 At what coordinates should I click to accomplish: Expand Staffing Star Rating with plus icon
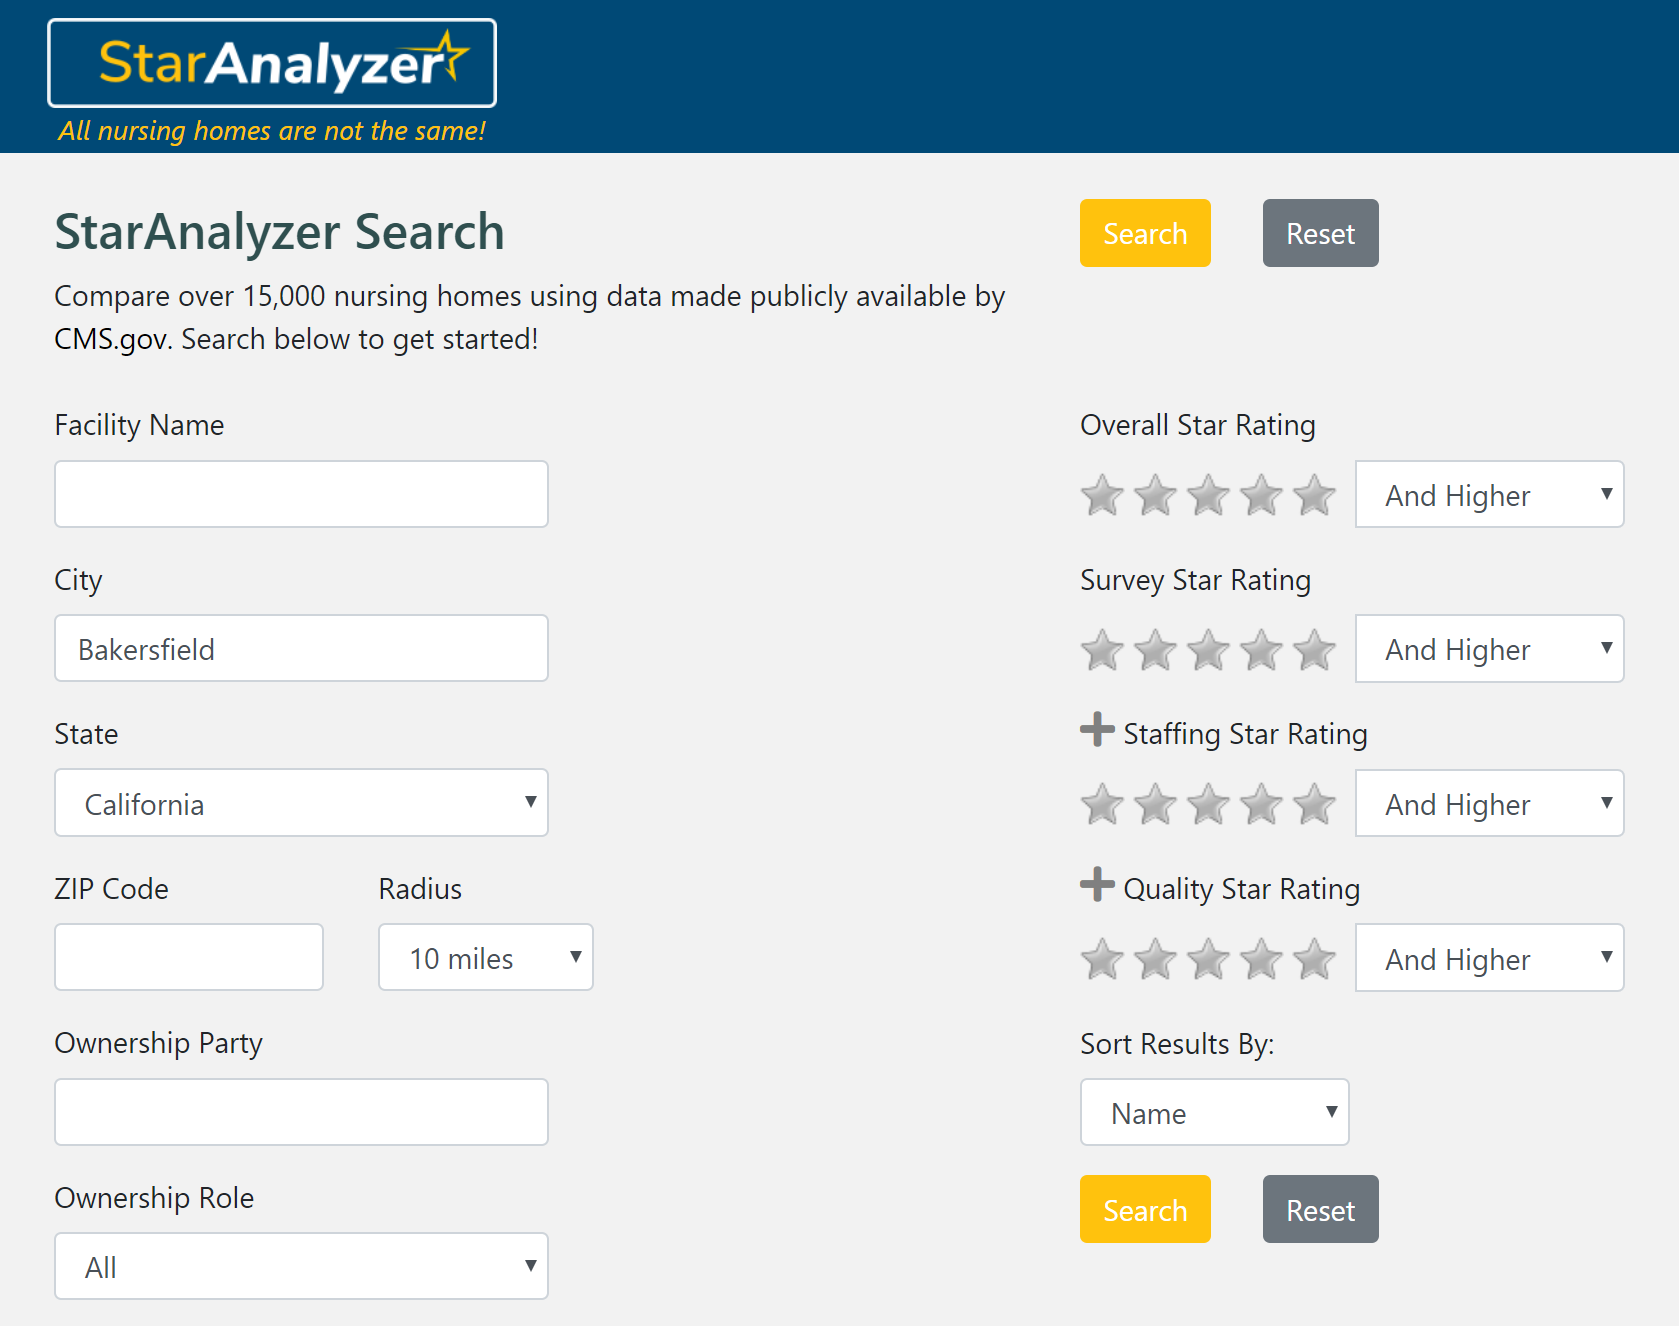click(x=1097, y=729)
